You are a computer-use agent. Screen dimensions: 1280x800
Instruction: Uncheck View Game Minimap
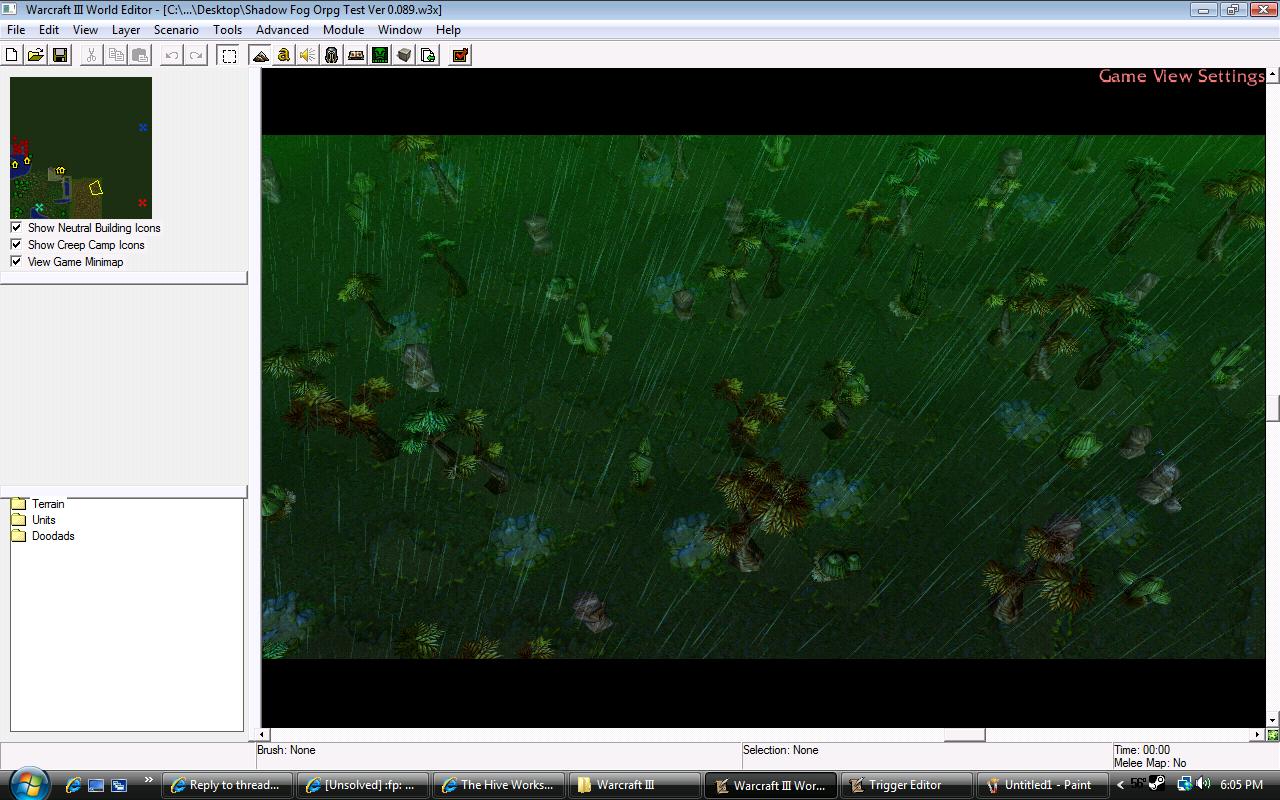[16, 261]
